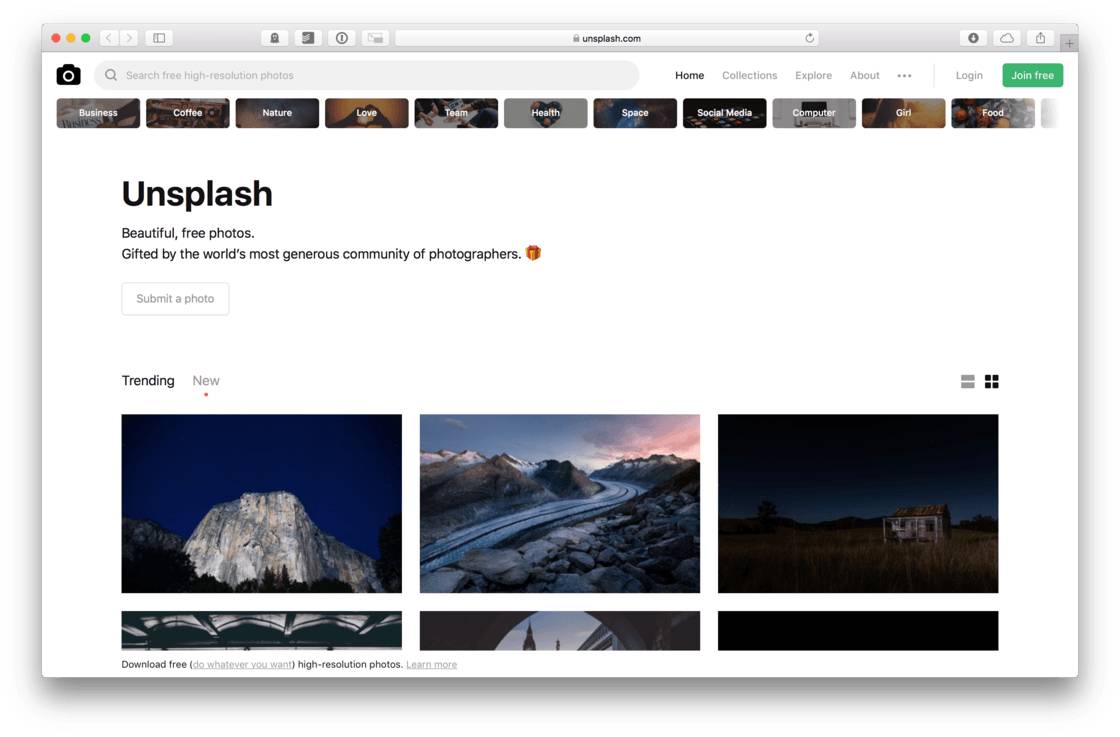Click the notes-style square extension icon beside the ghost
This screenshot has width=1120, height=737.
[x=308, y=38]
